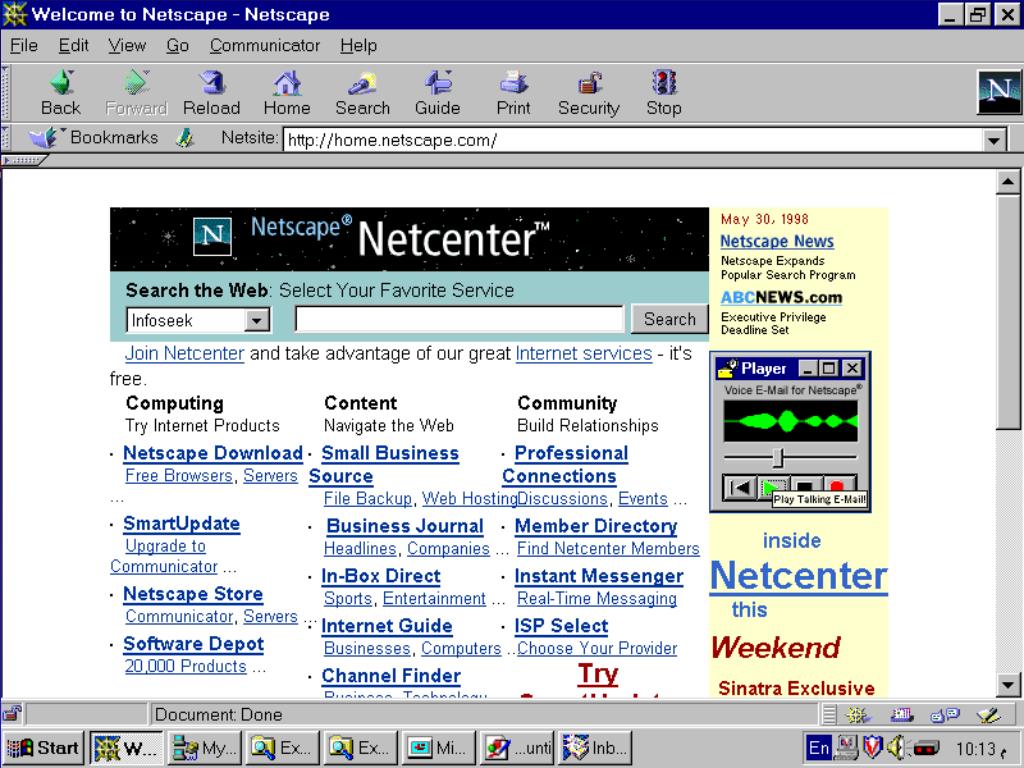Open the Communicator menu
The height and width of the screenshot is (768, 1024).
[x=265, y=45]
